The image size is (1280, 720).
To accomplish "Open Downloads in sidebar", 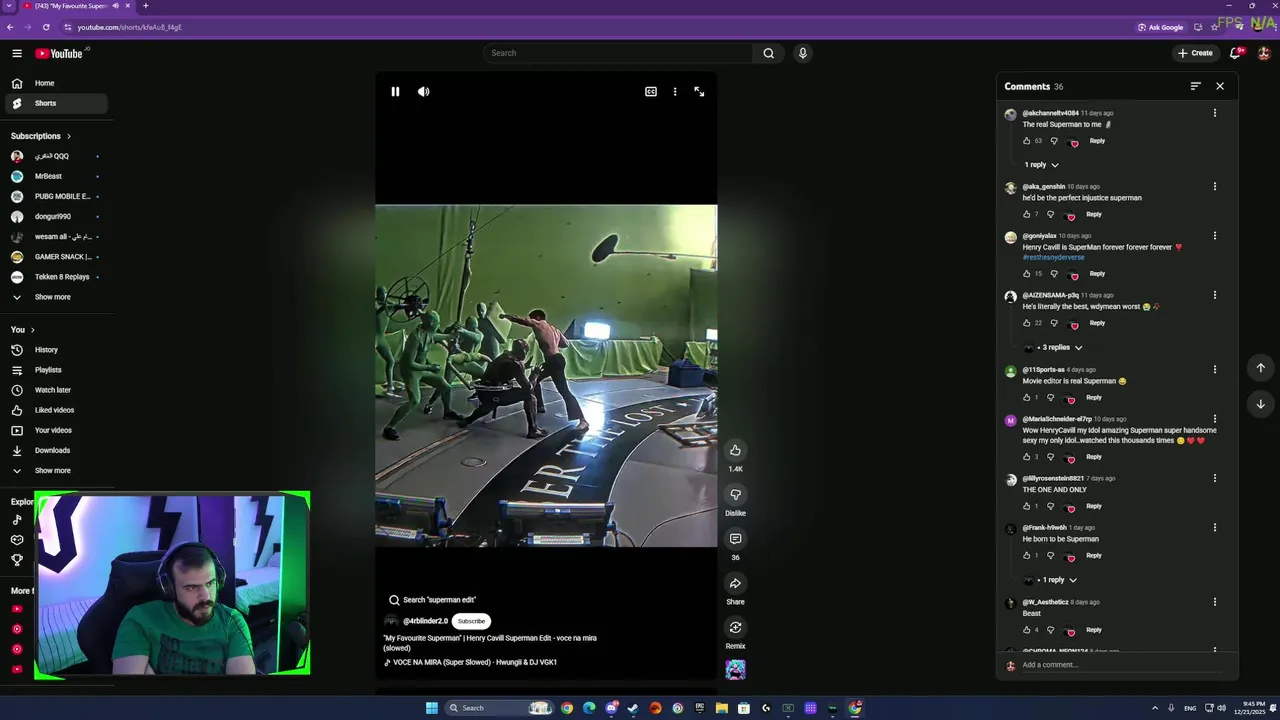I will pos(56,450).
